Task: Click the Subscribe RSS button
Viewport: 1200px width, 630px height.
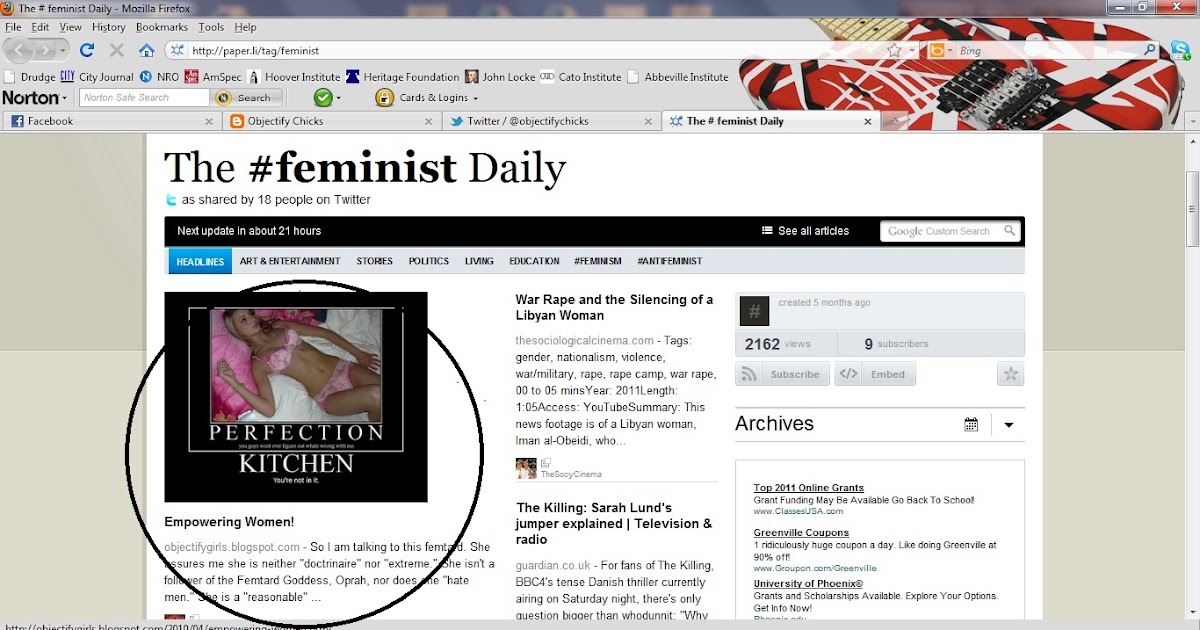Action: tap(783, 374)
